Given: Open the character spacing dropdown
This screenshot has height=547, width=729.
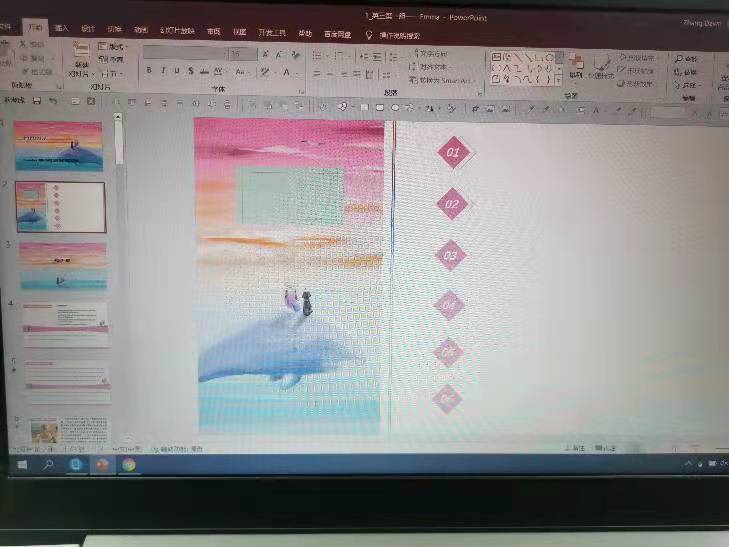Looking at the screenshot, I should click(x=219, y=72).
